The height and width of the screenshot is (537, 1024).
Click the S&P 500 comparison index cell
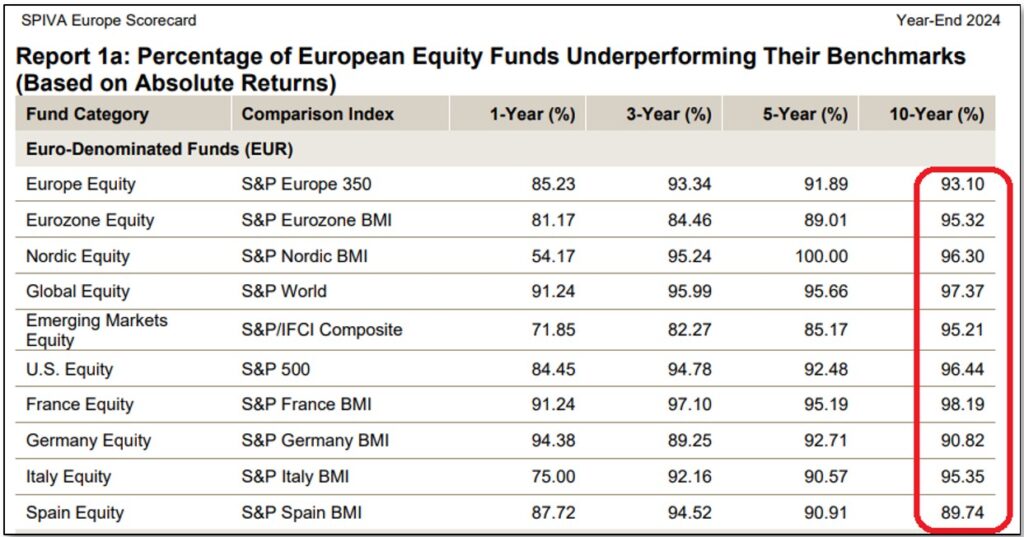click(276, 369)
